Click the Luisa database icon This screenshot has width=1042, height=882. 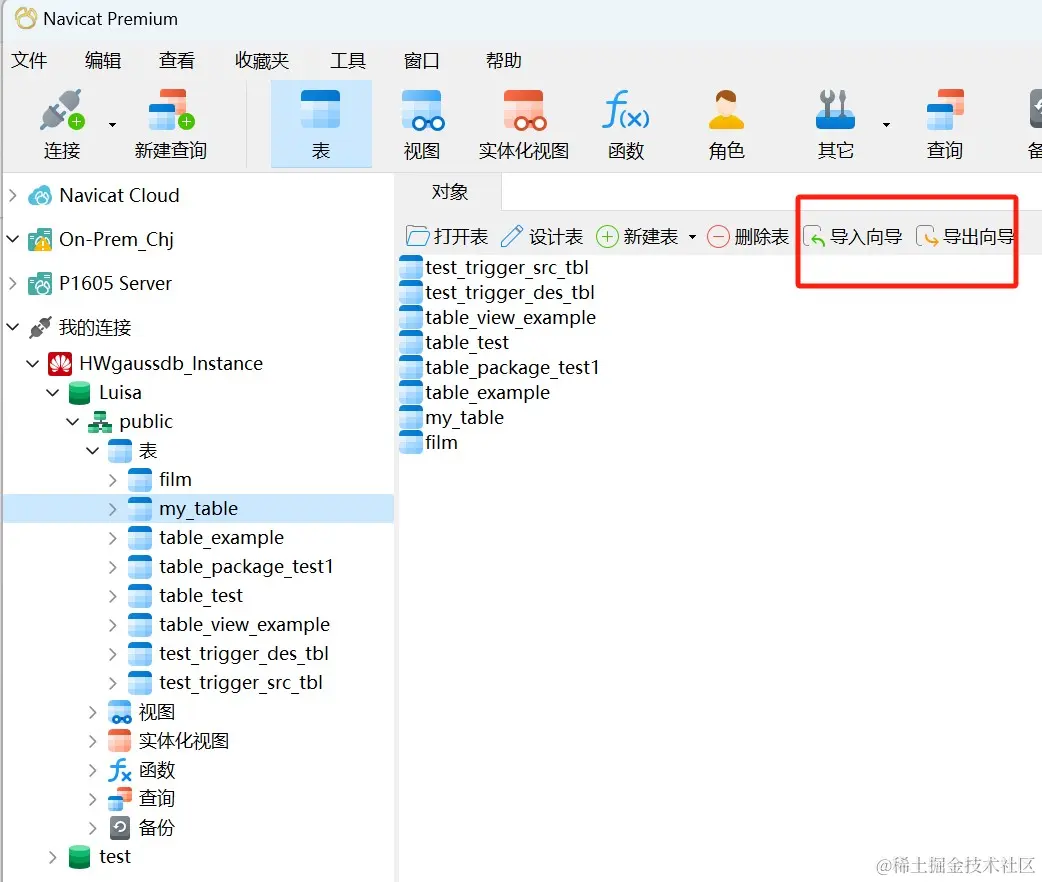(80, 393)
